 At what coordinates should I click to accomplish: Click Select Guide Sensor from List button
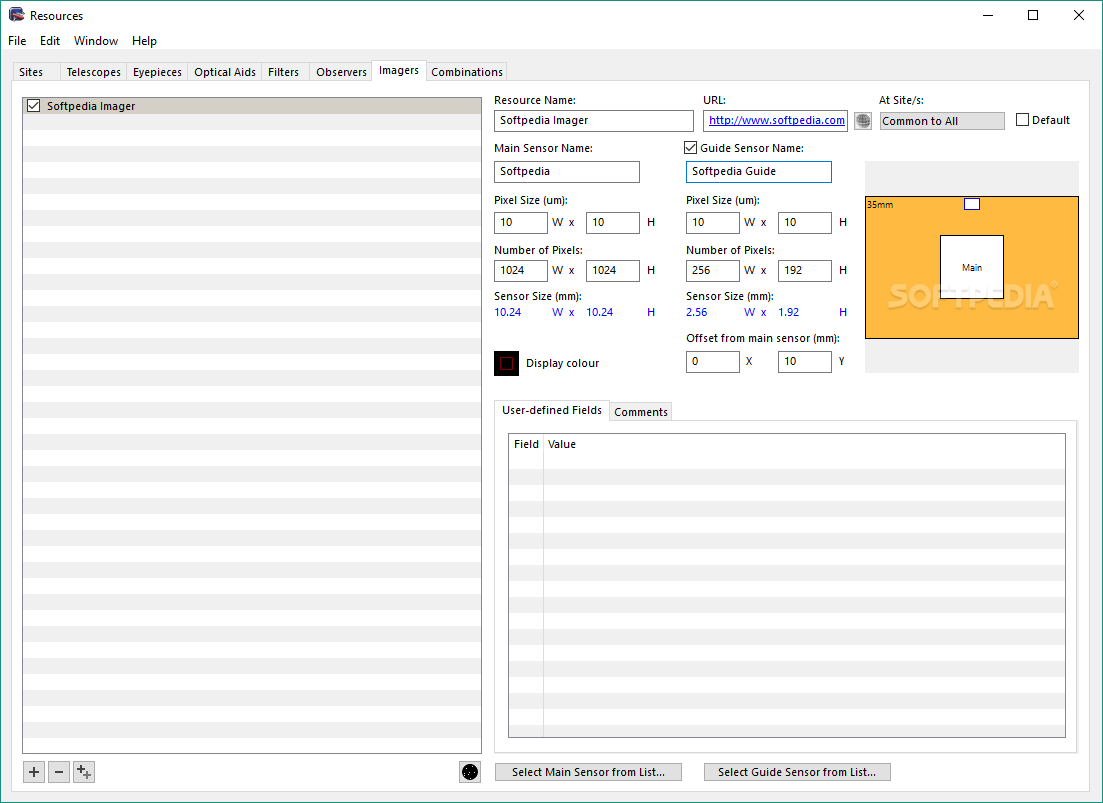pyautogui.click(x=797, y=772)
